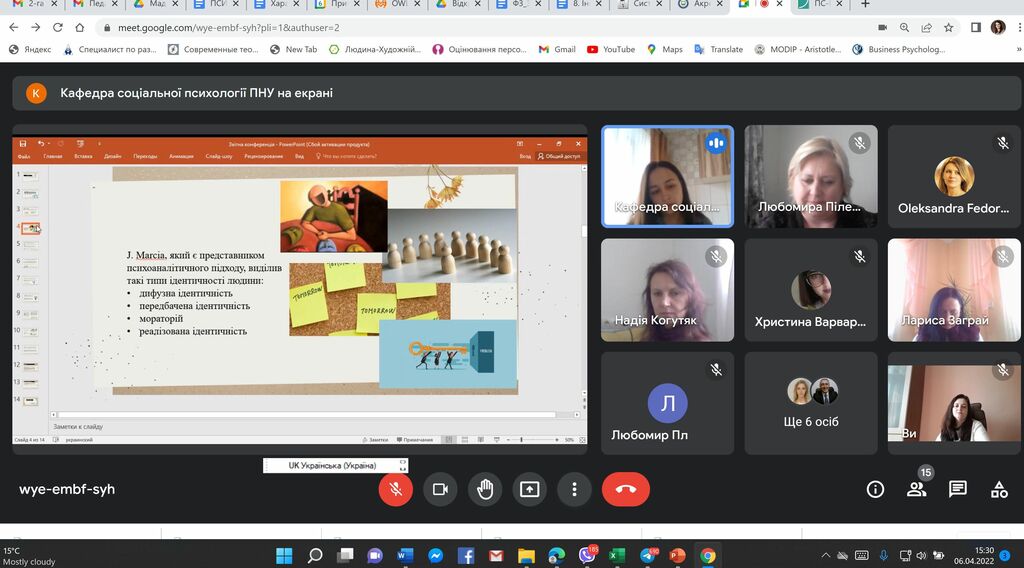
Task: Click the red leave call button
Action: coord(625,489)
